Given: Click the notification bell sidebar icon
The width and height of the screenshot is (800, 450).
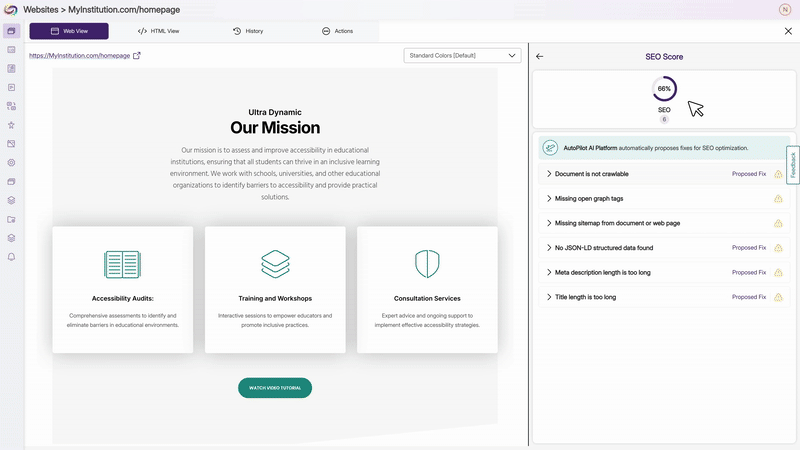Looking at the screenshot, I should pyautogui.click(x=11, y=256).
